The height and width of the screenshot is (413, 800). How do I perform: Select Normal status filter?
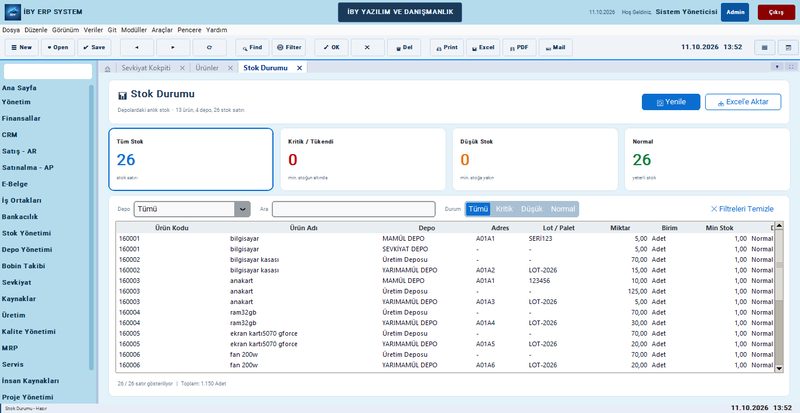tap(563, 209)
